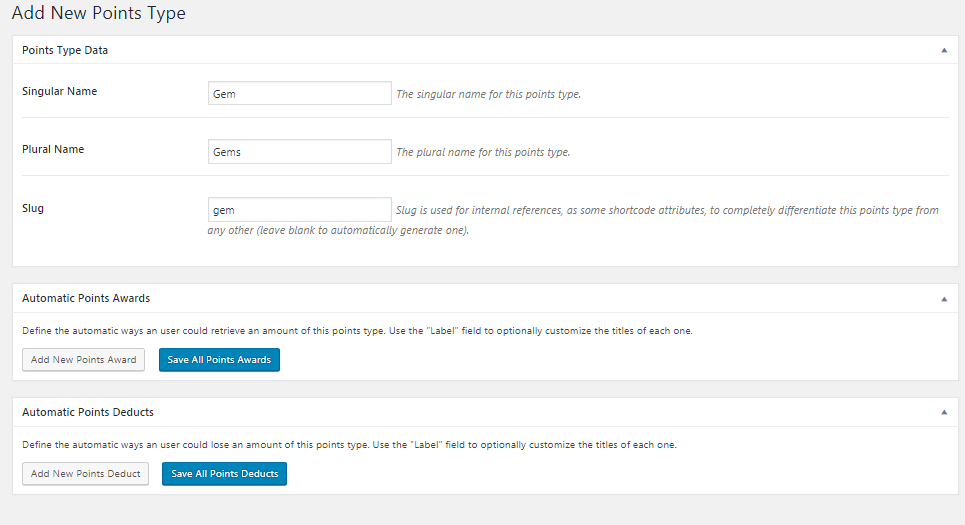Click Add New Points Award button
This screenshot has height=525, width=965.
(84, 360)
